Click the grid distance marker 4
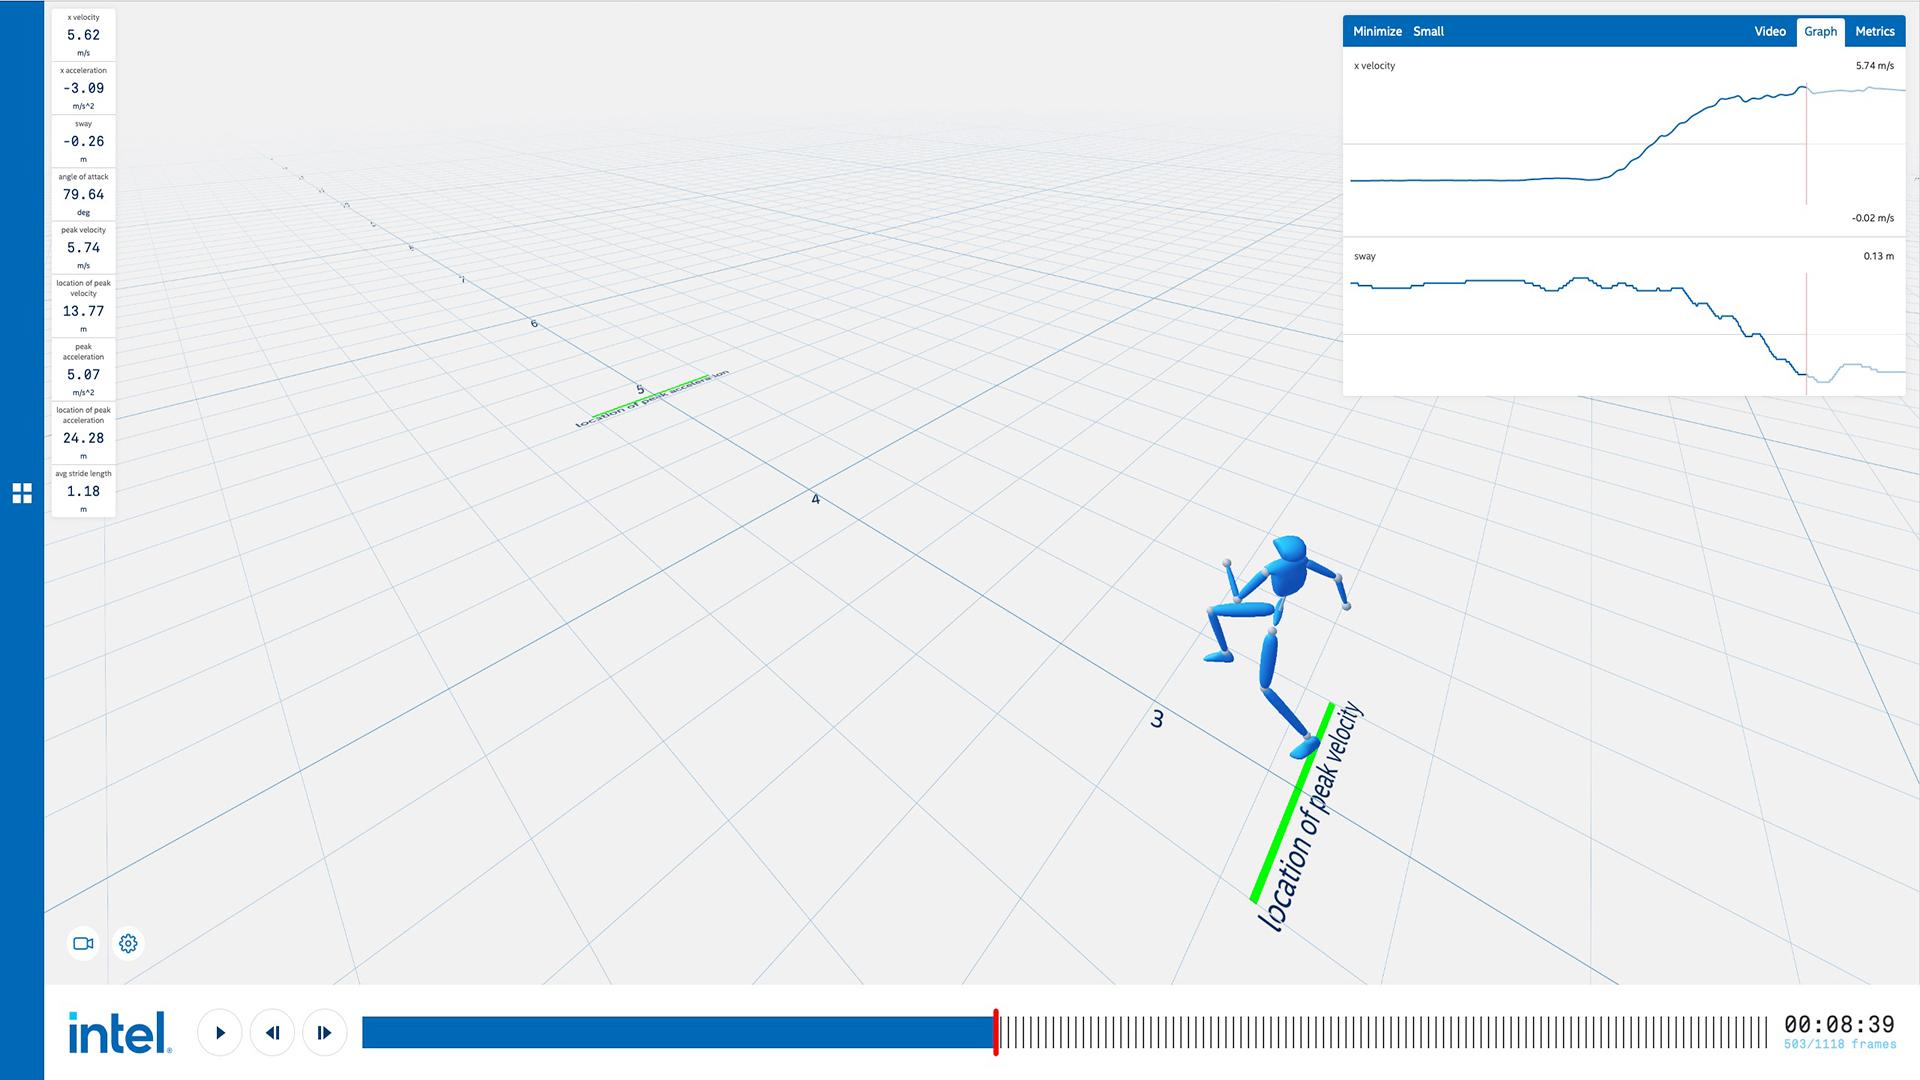1920x1080 pixels. (x=815, y=499)
